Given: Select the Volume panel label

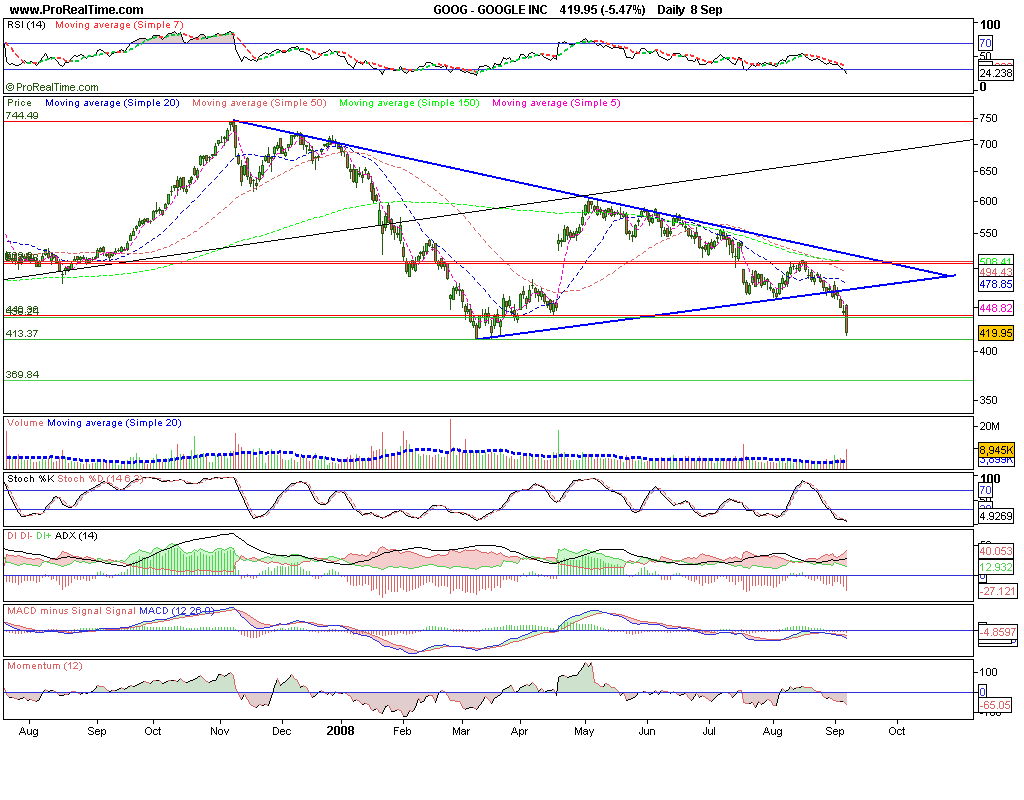Looking at the screenshot, I should (x=25, y=423).
